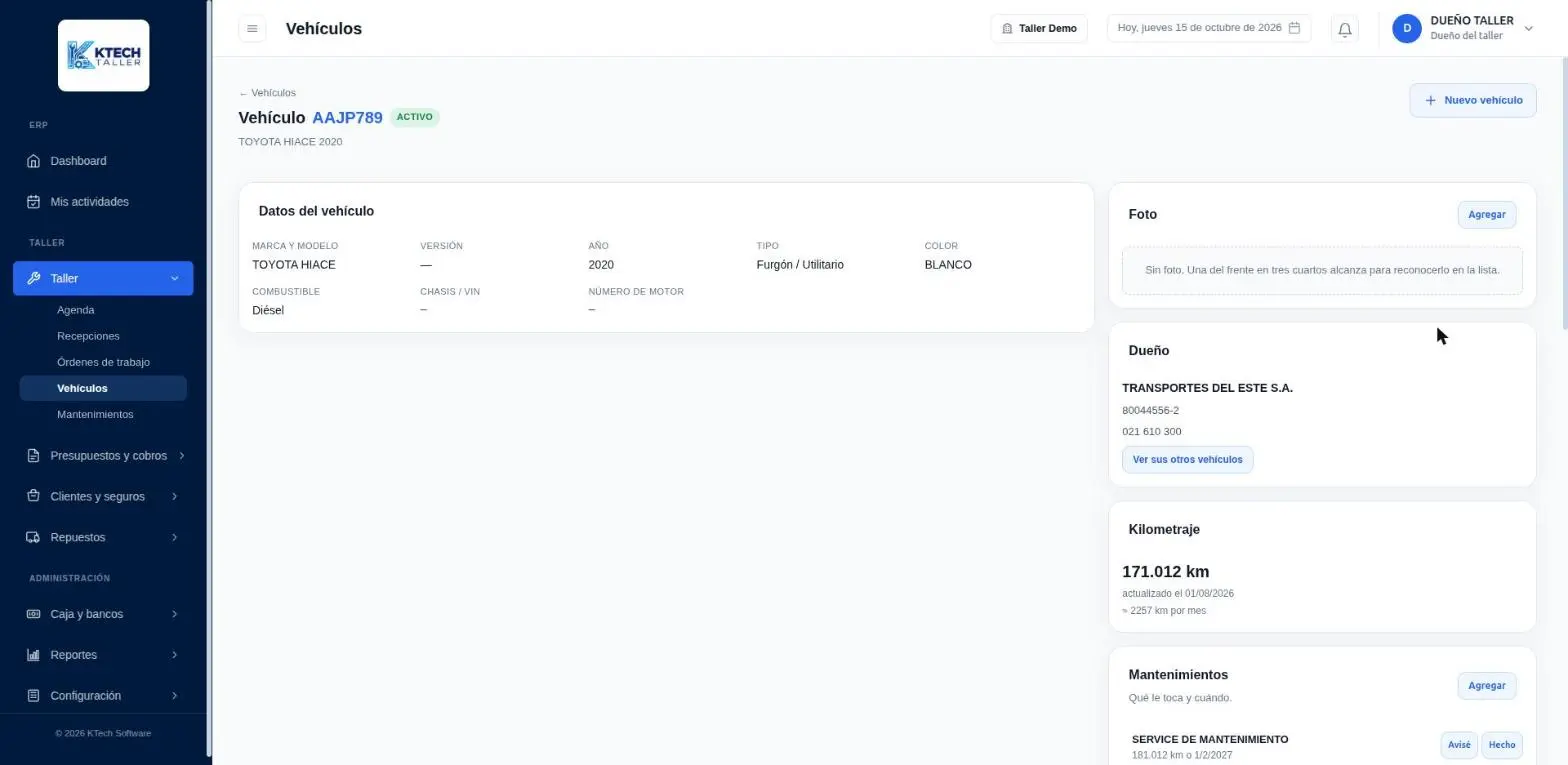Click the Repuestos truck icon
1568x765 pixels.
tap(33, 537)
